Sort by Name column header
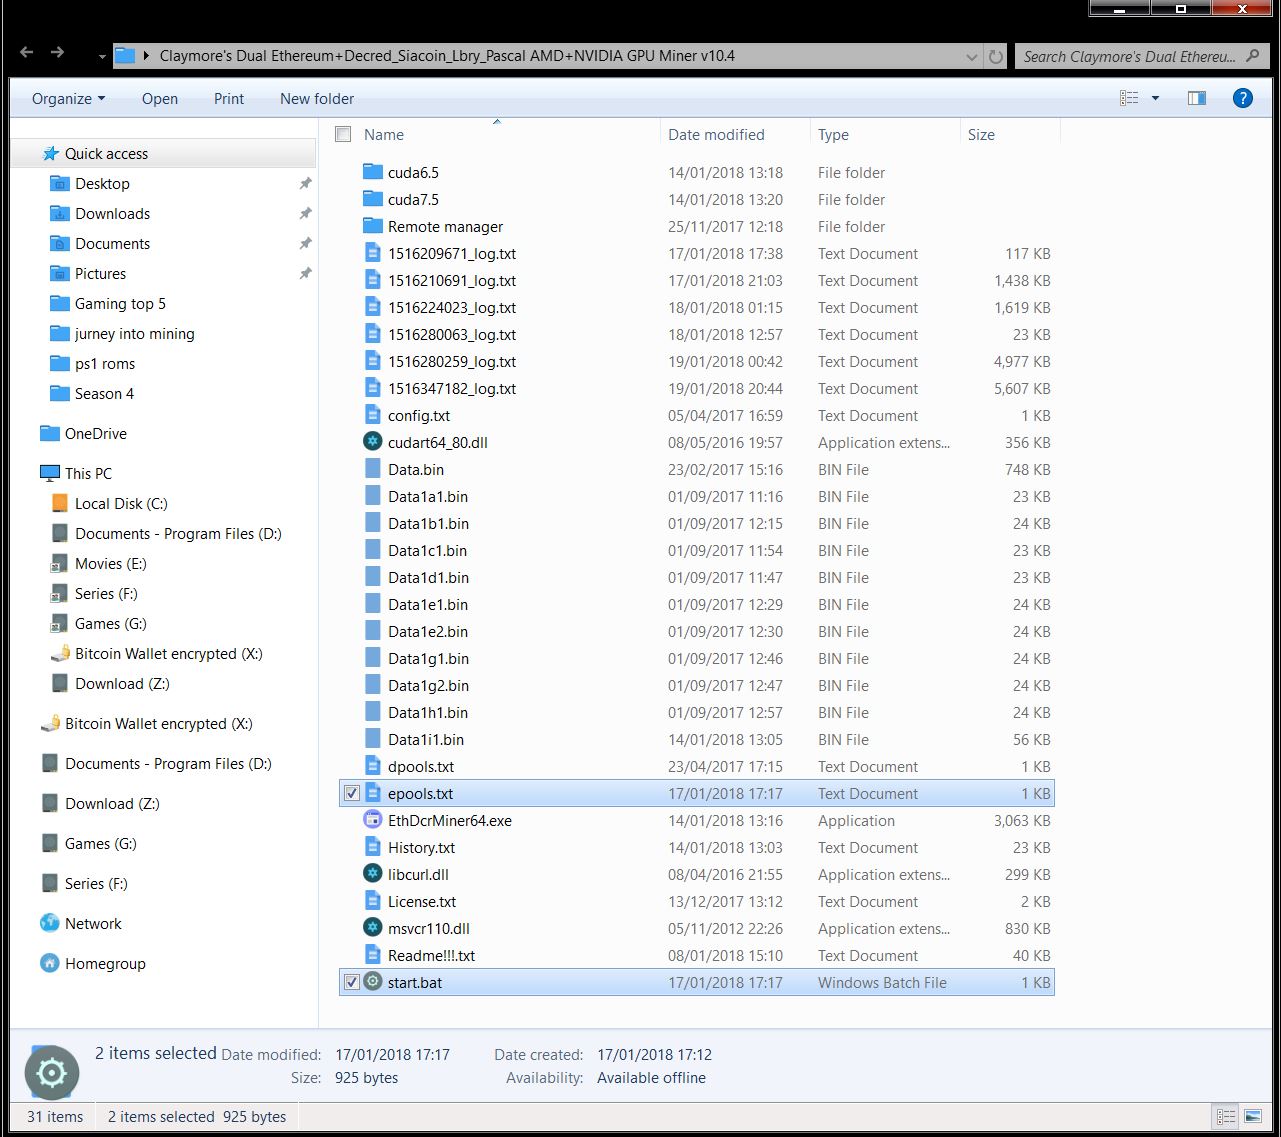The image size is (1281, 1137). tap(384, 134)
